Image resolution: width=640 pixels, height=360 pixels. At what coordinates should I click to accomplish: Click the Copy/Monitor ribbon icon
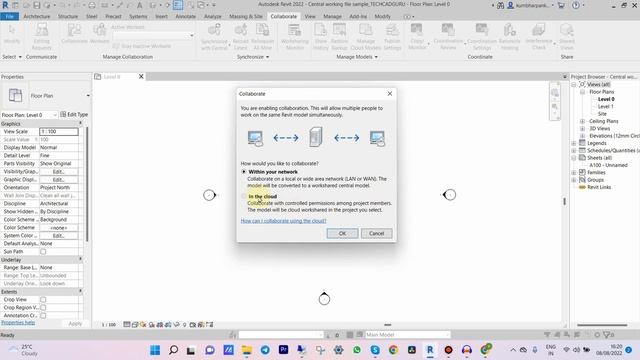tap(417, 36)
